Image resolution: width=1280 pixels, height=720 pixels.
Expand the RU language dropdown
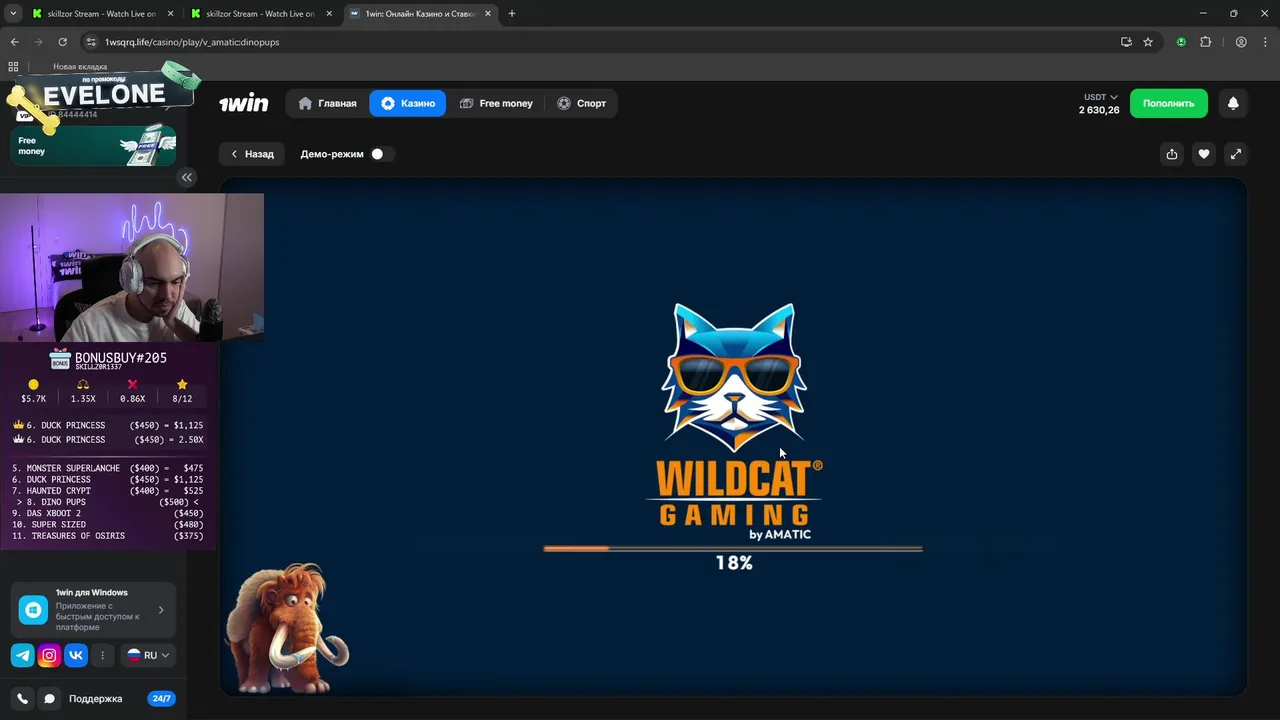pyautogui.click(x=148, y=655)
